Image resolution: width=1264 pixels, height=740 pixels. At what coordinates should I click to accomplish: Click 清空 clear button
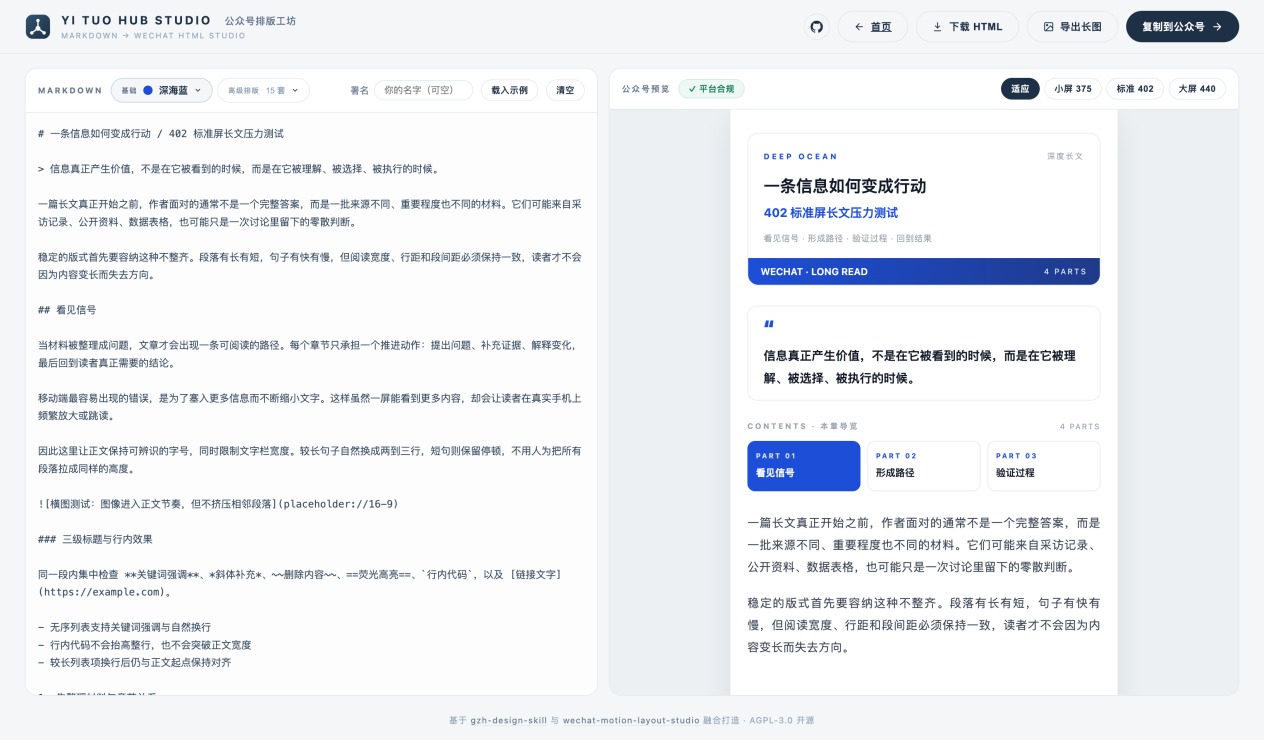566,90
